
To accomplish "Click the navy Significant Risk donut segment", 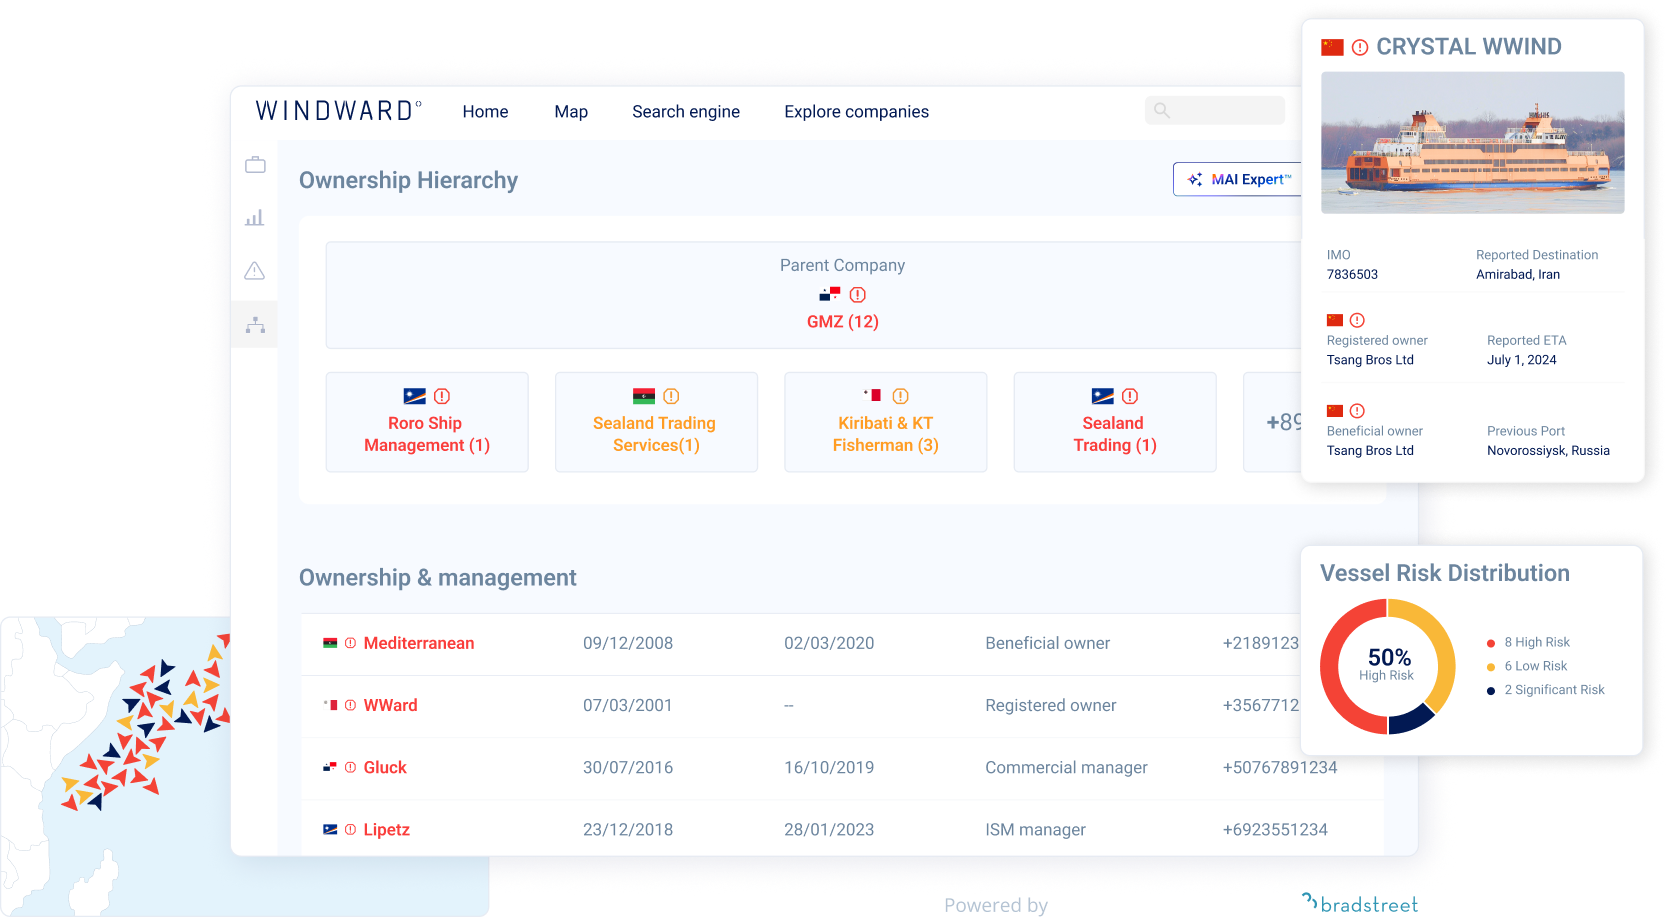I will point(1412,720).
